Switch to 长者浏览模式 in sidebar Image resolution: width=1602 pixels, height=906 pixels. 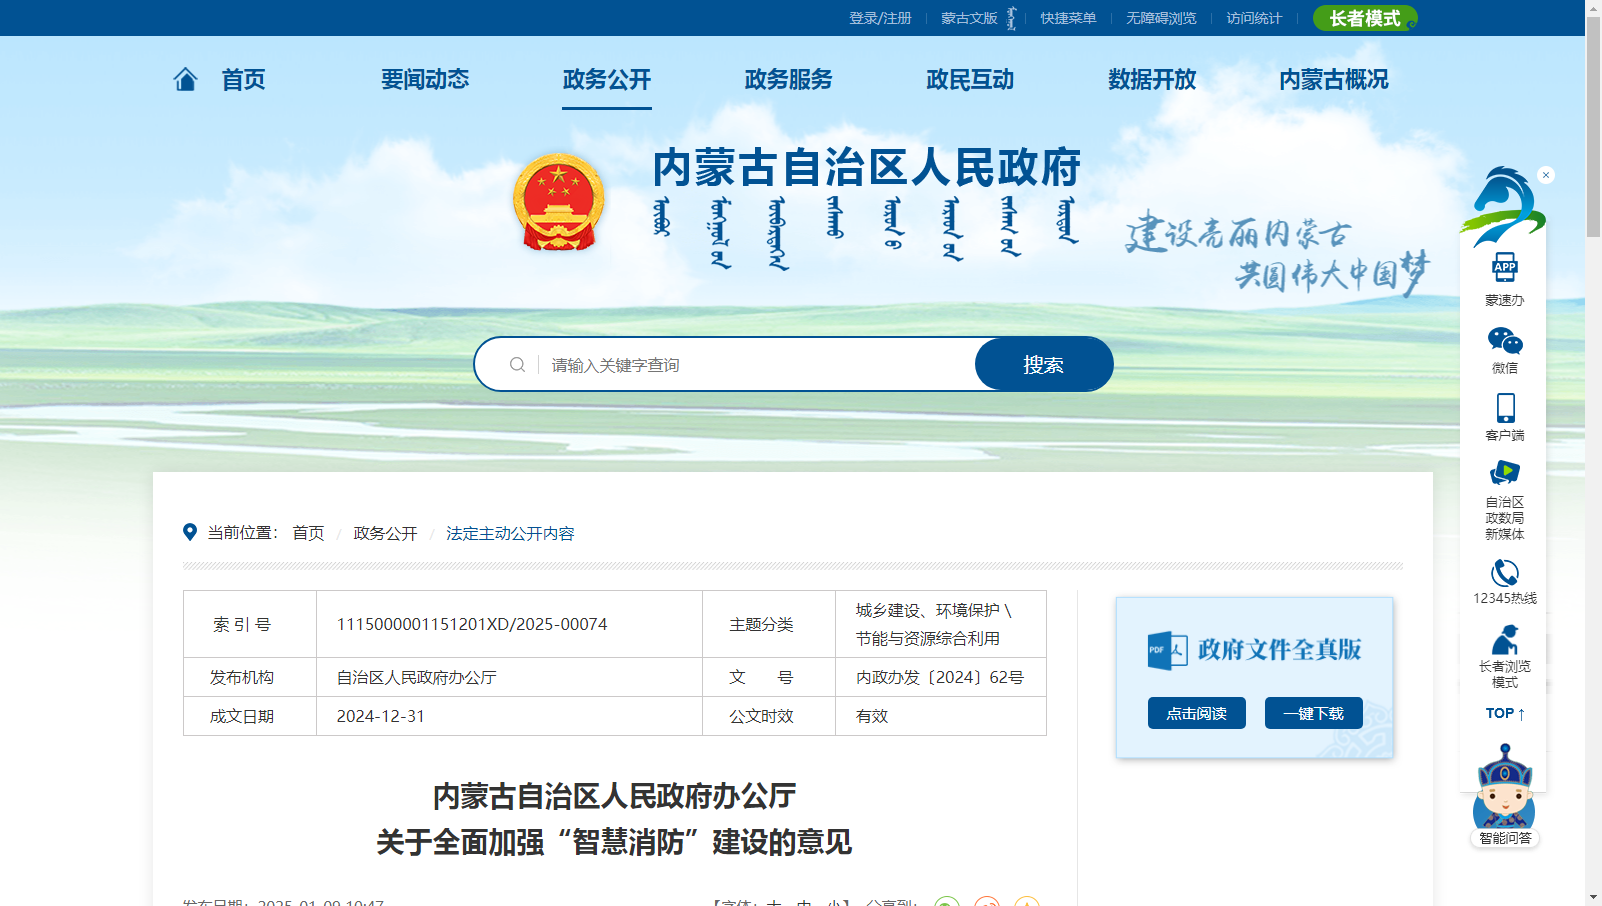tap(1504, 641)
